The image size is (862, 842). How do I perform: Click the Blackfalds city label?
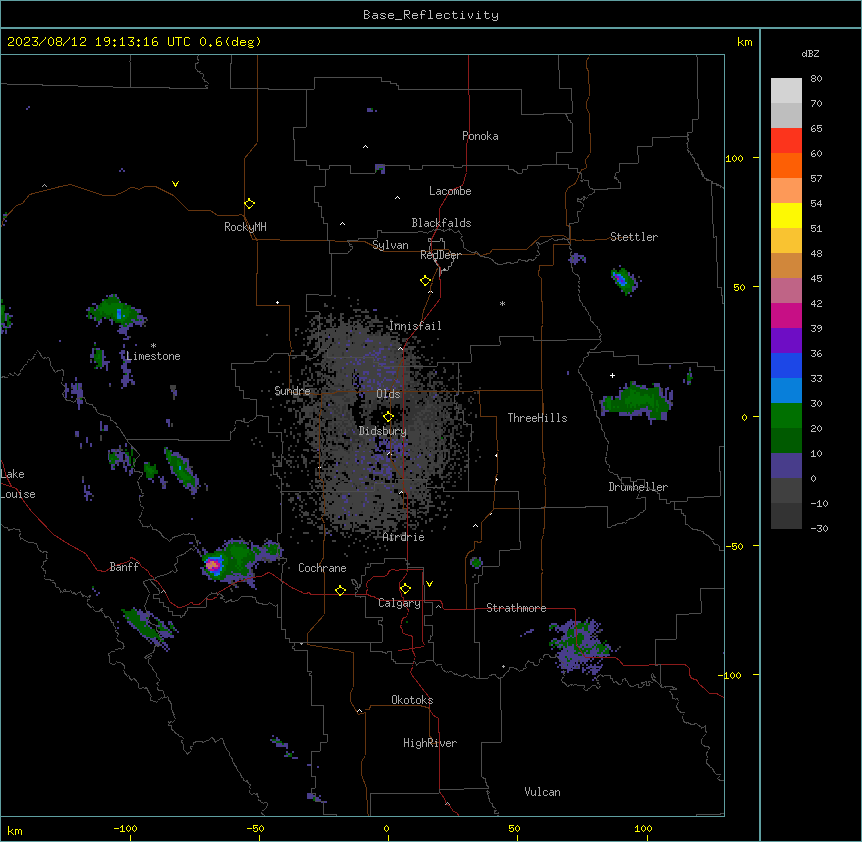[441, 223]
